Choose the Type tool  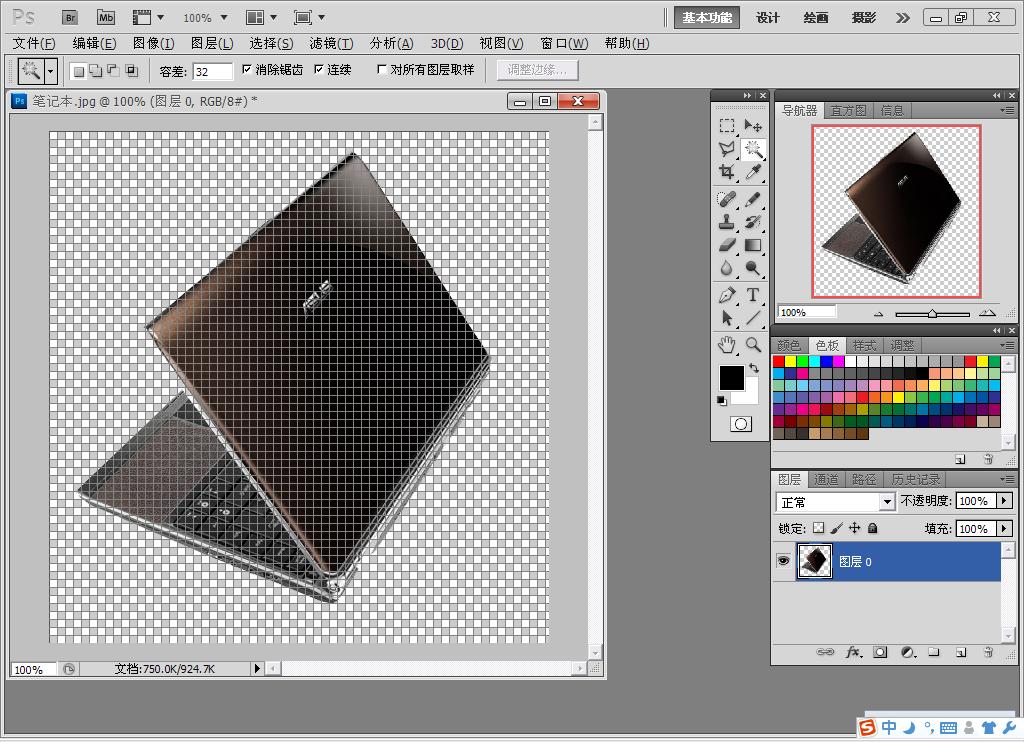pos(753,295)
